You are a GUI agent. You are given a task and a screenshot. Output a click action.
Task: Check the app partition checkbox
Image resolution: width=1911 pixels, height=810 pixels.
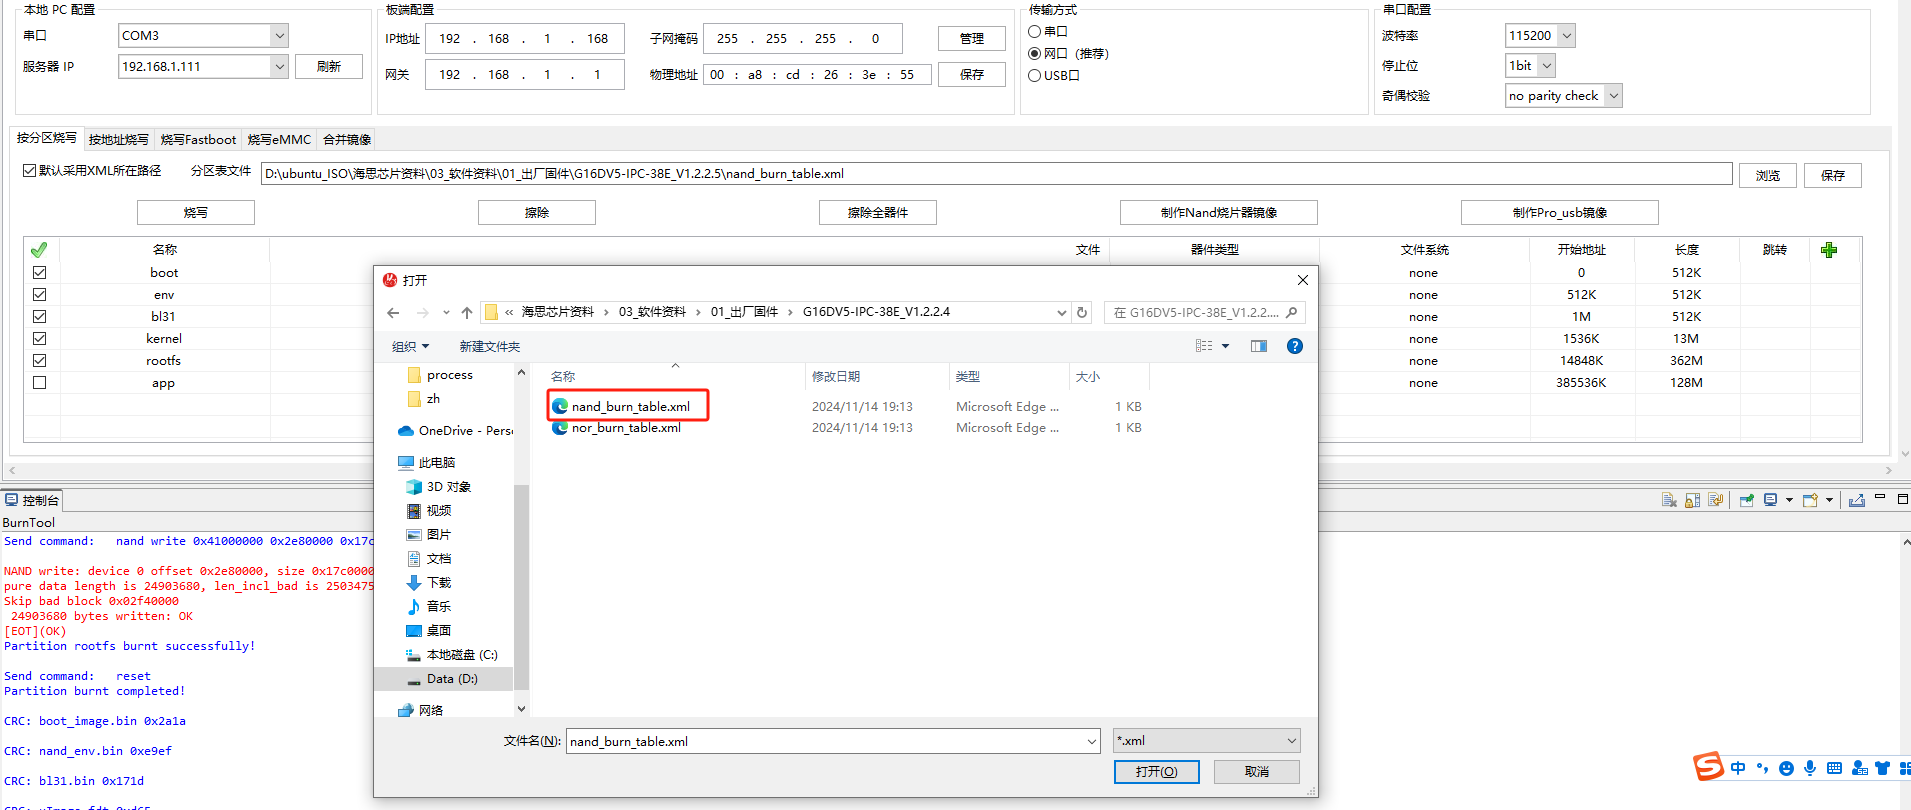pos(39,383)
